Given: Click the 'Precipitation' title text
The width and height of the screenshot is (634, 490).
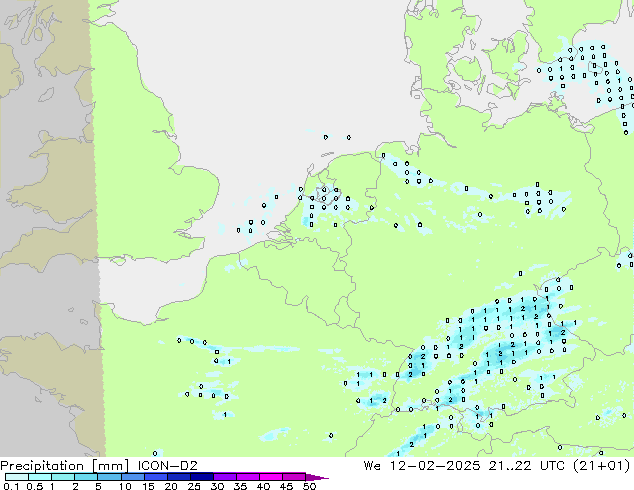Looking at the screenshot, I should 42,466.
